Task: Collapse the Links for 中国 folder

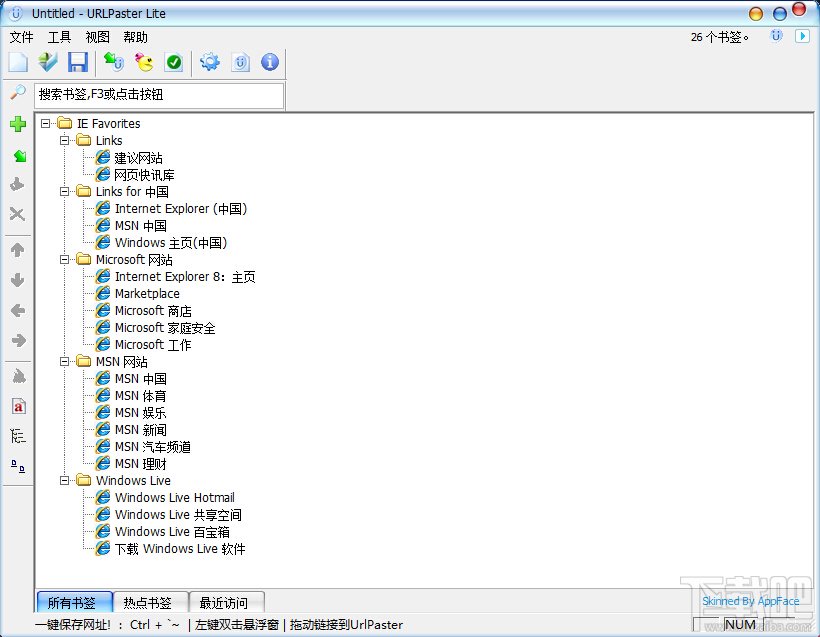Action: pos(64,191)
